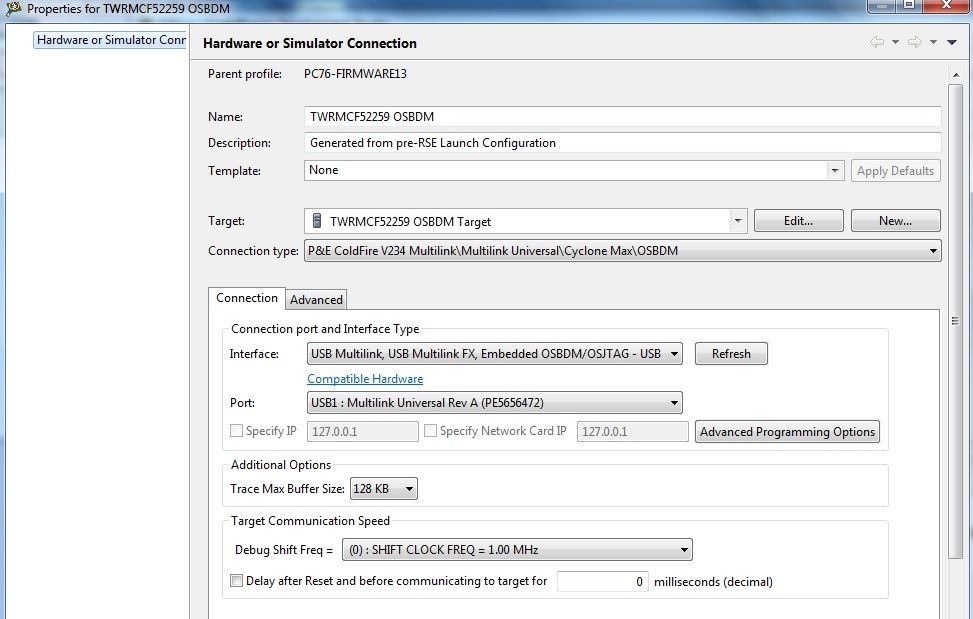Click the Debug Shift Freq label
Image resolution: width=973 pixels, height=619 pixels.
[x=284, y=550]
